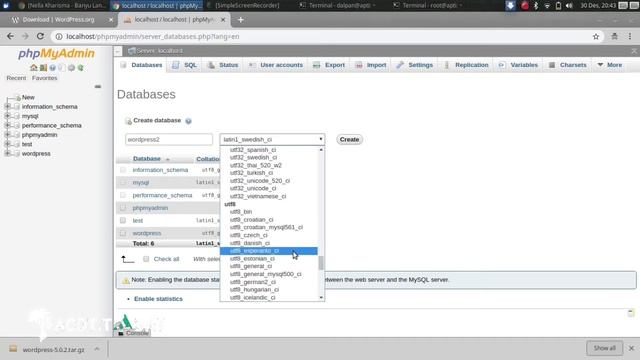Screen dimensions: 640x360
Task: Open the User accounts tab
Action: 276,65
